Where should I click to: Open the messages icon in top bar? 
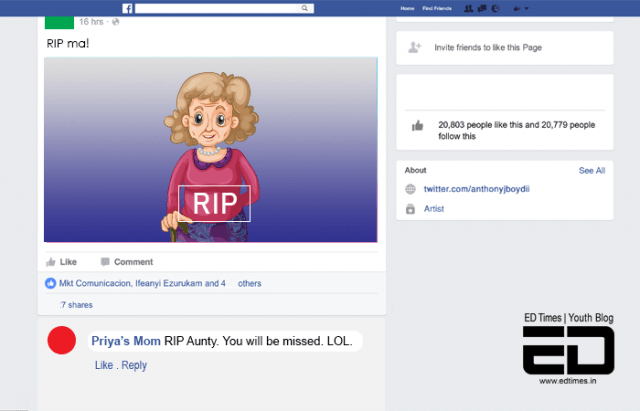[482, 8]
